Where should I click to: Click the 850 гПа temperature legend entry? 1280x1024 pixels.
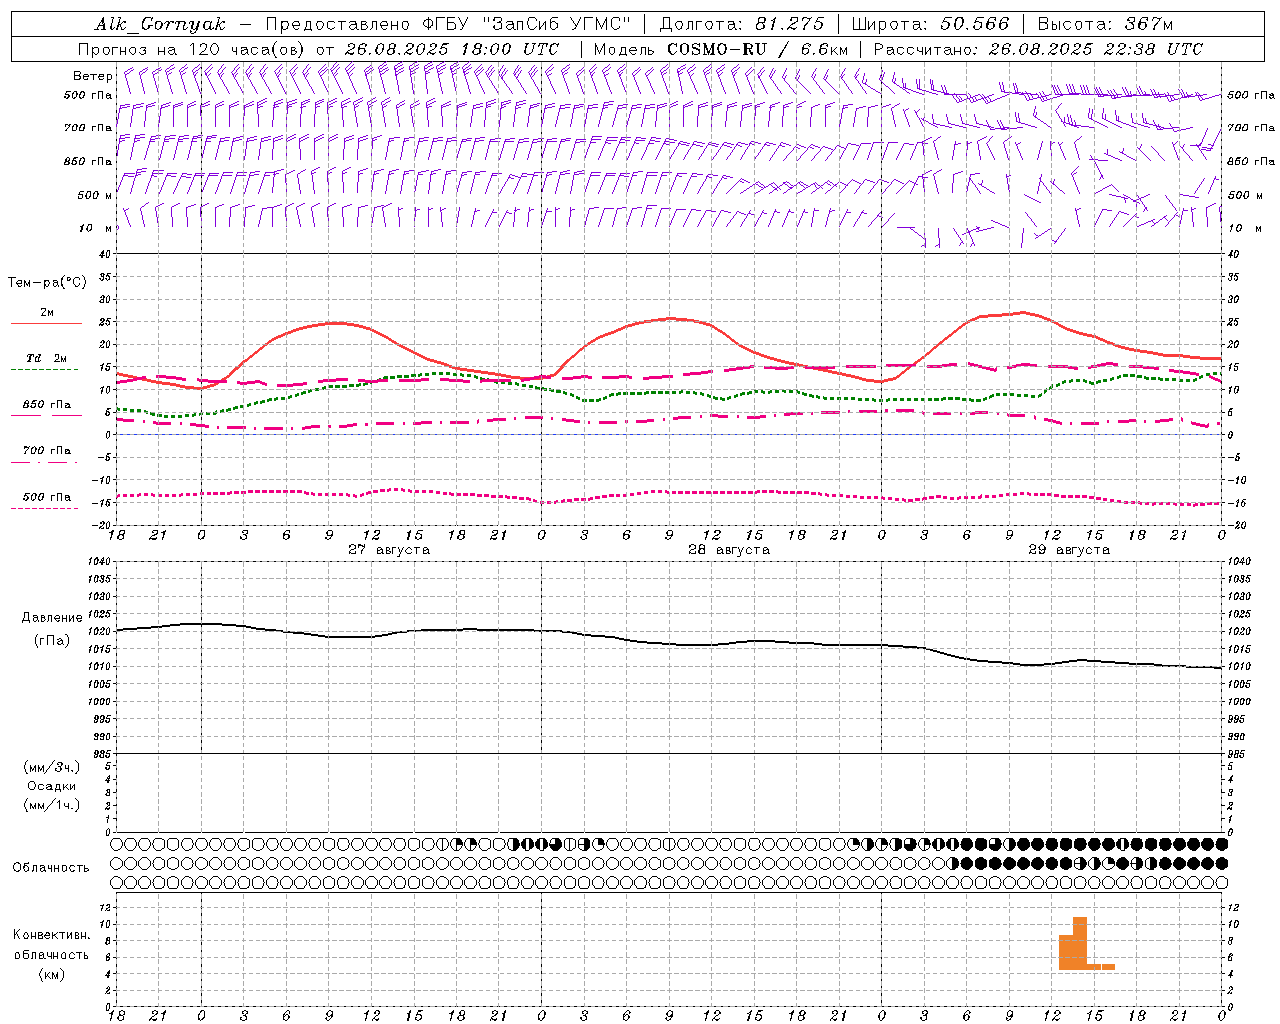(47, 405)
